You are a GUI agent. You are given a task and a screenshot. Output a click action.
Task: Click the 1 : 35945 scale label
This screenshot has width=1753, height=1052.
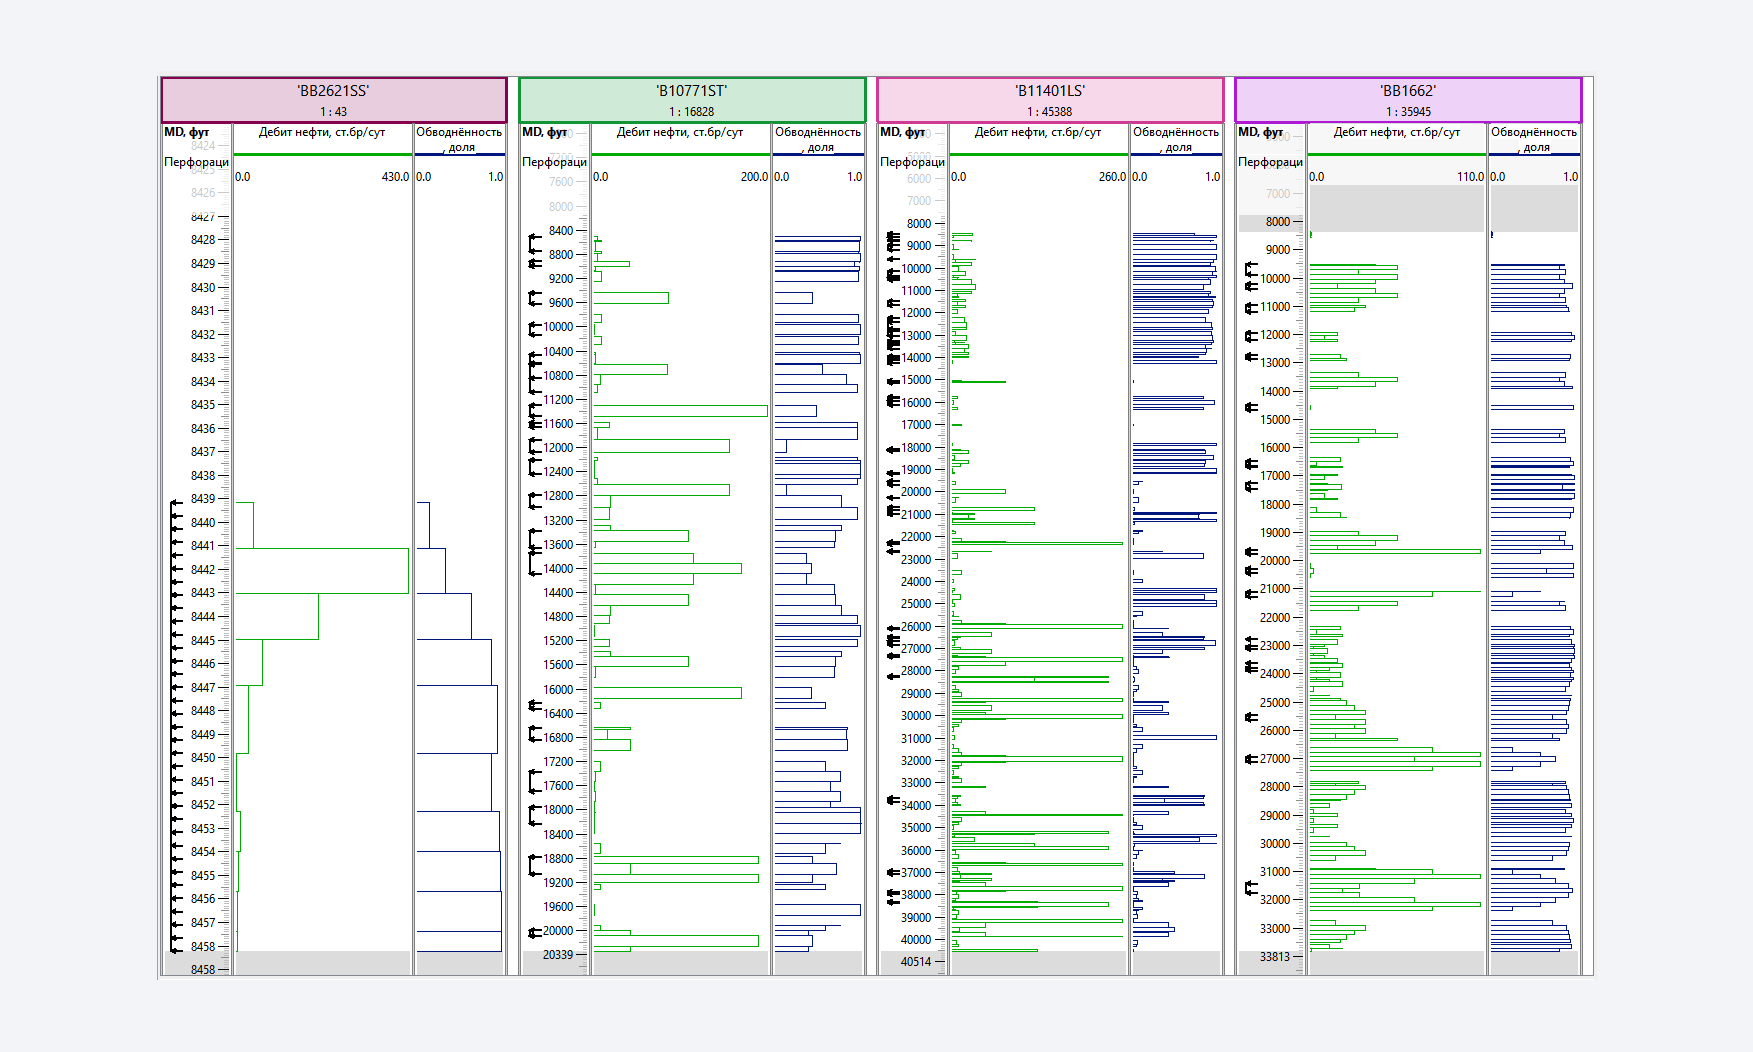pos(1408,112)
